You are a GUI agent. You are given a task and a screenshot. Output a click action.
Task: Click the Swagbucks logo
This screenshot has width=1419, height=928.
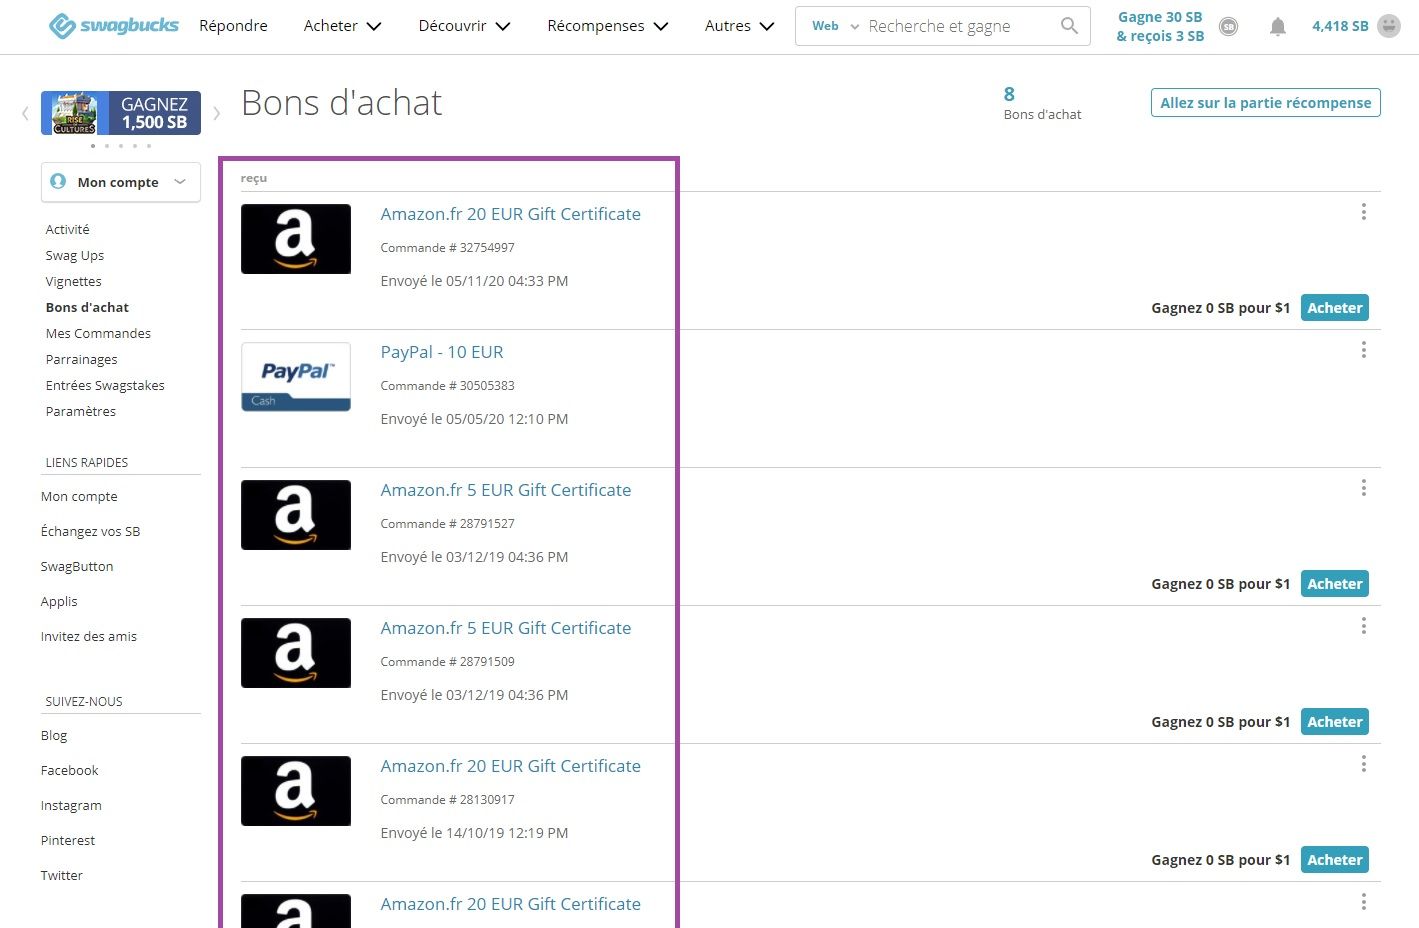pyautogui.click(x=113, y=26)
